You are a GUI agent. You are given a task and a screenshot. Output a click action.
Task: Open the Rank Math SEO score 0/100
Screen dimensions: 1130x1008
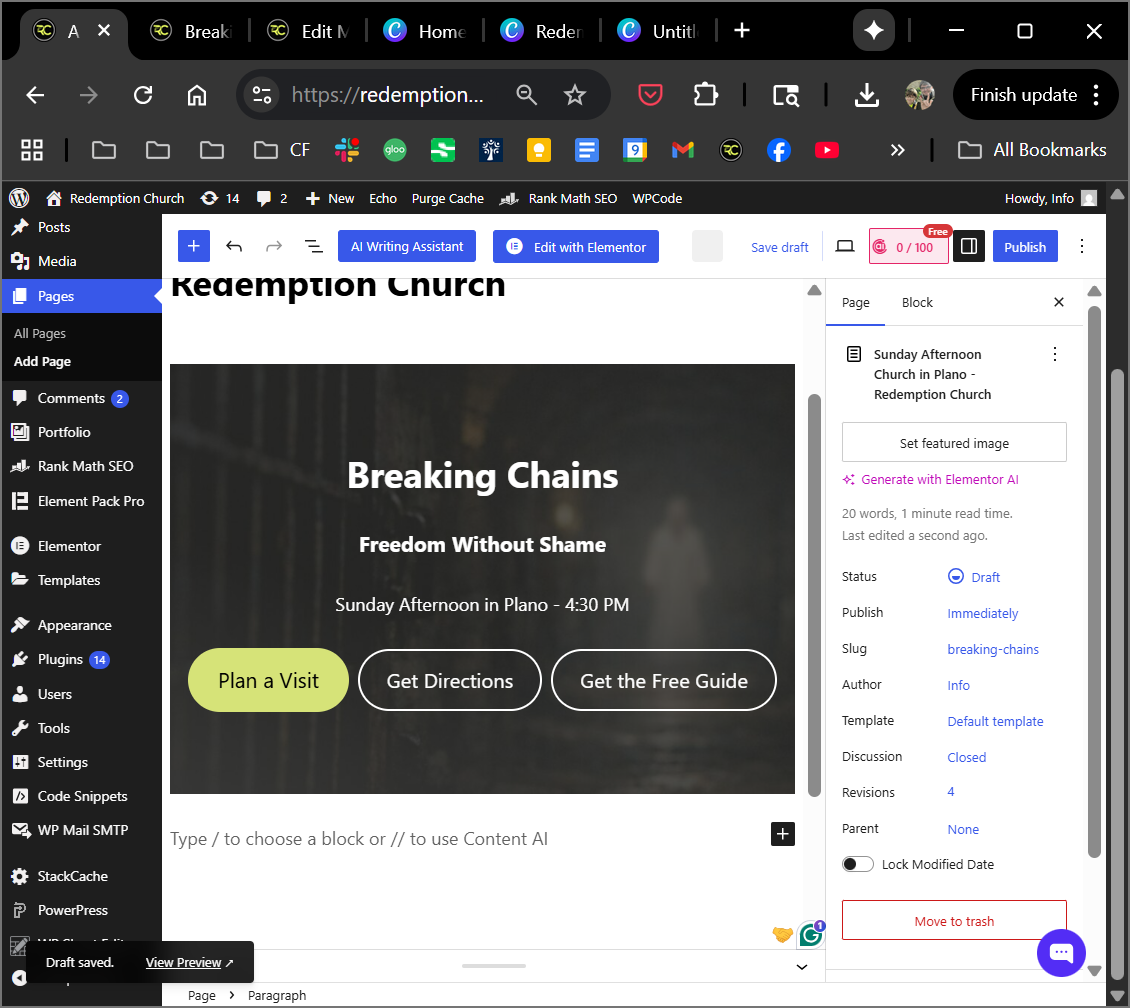click(x=909, y=246)
